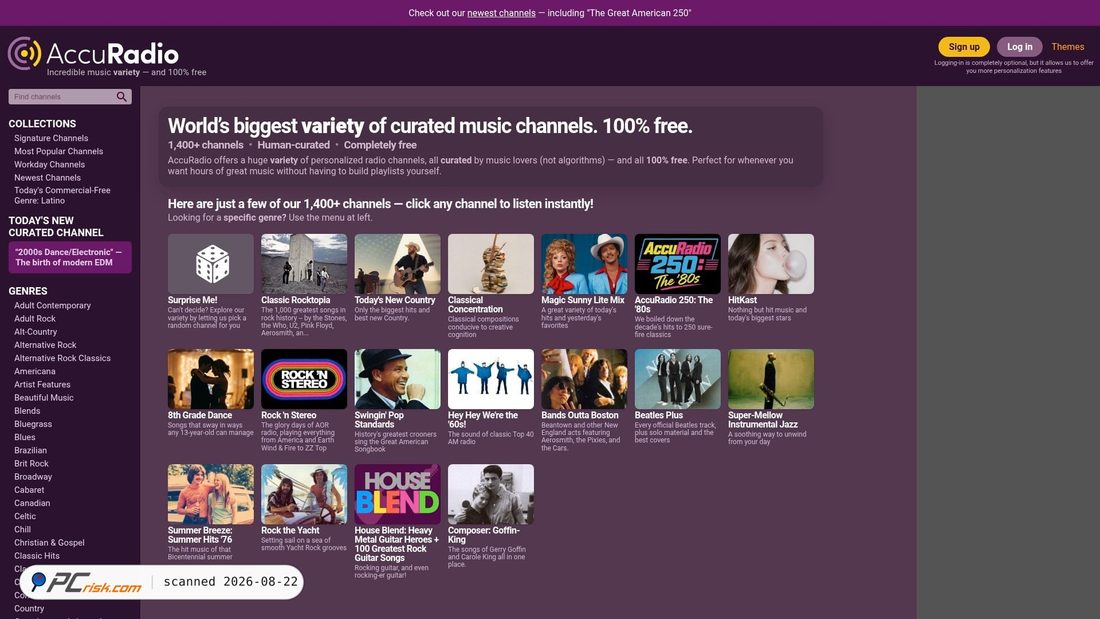This screenshot has height=619, width=1100.
Task: Select the Adult Contemporary genre
Action: tap(52, 305)
